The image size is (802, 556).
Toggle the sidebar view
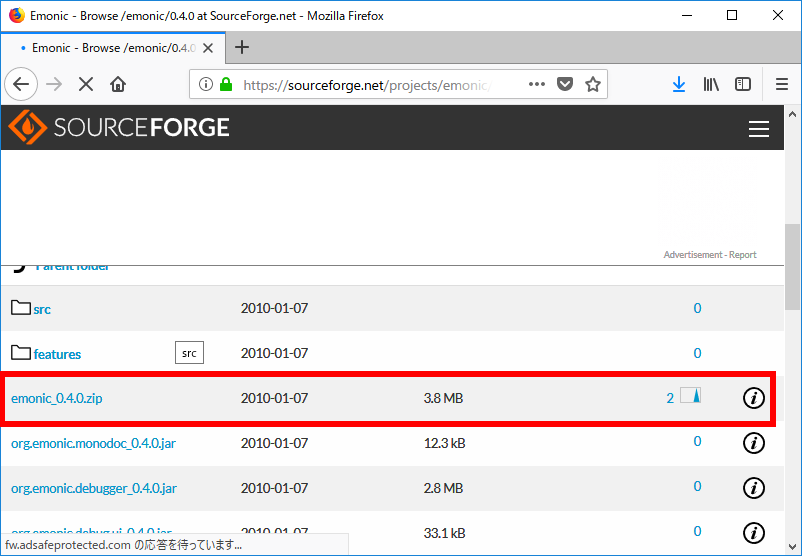point(743,84)
